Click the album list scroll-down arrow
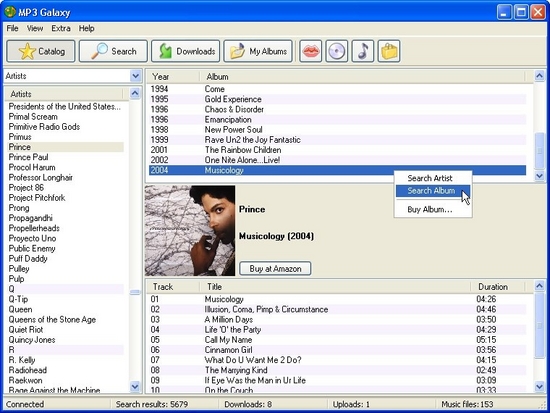This screenshot has height=413, width=550. (539, 175)
